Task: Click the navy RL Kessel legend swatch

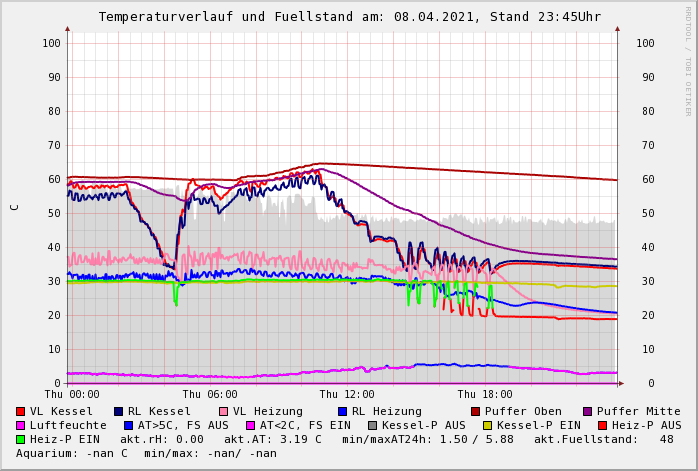Action: click(x=119, y=412)
